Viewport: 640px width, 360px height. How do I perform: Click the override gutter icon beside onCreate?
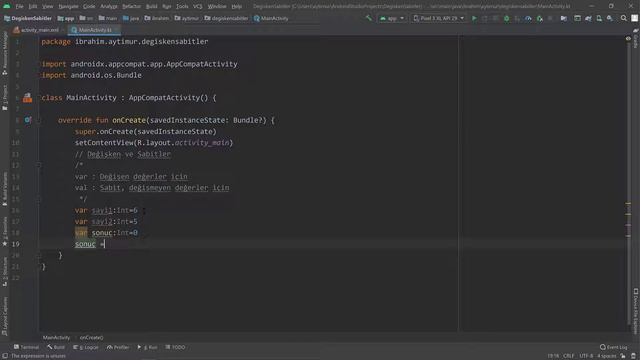tap(27, 120)
